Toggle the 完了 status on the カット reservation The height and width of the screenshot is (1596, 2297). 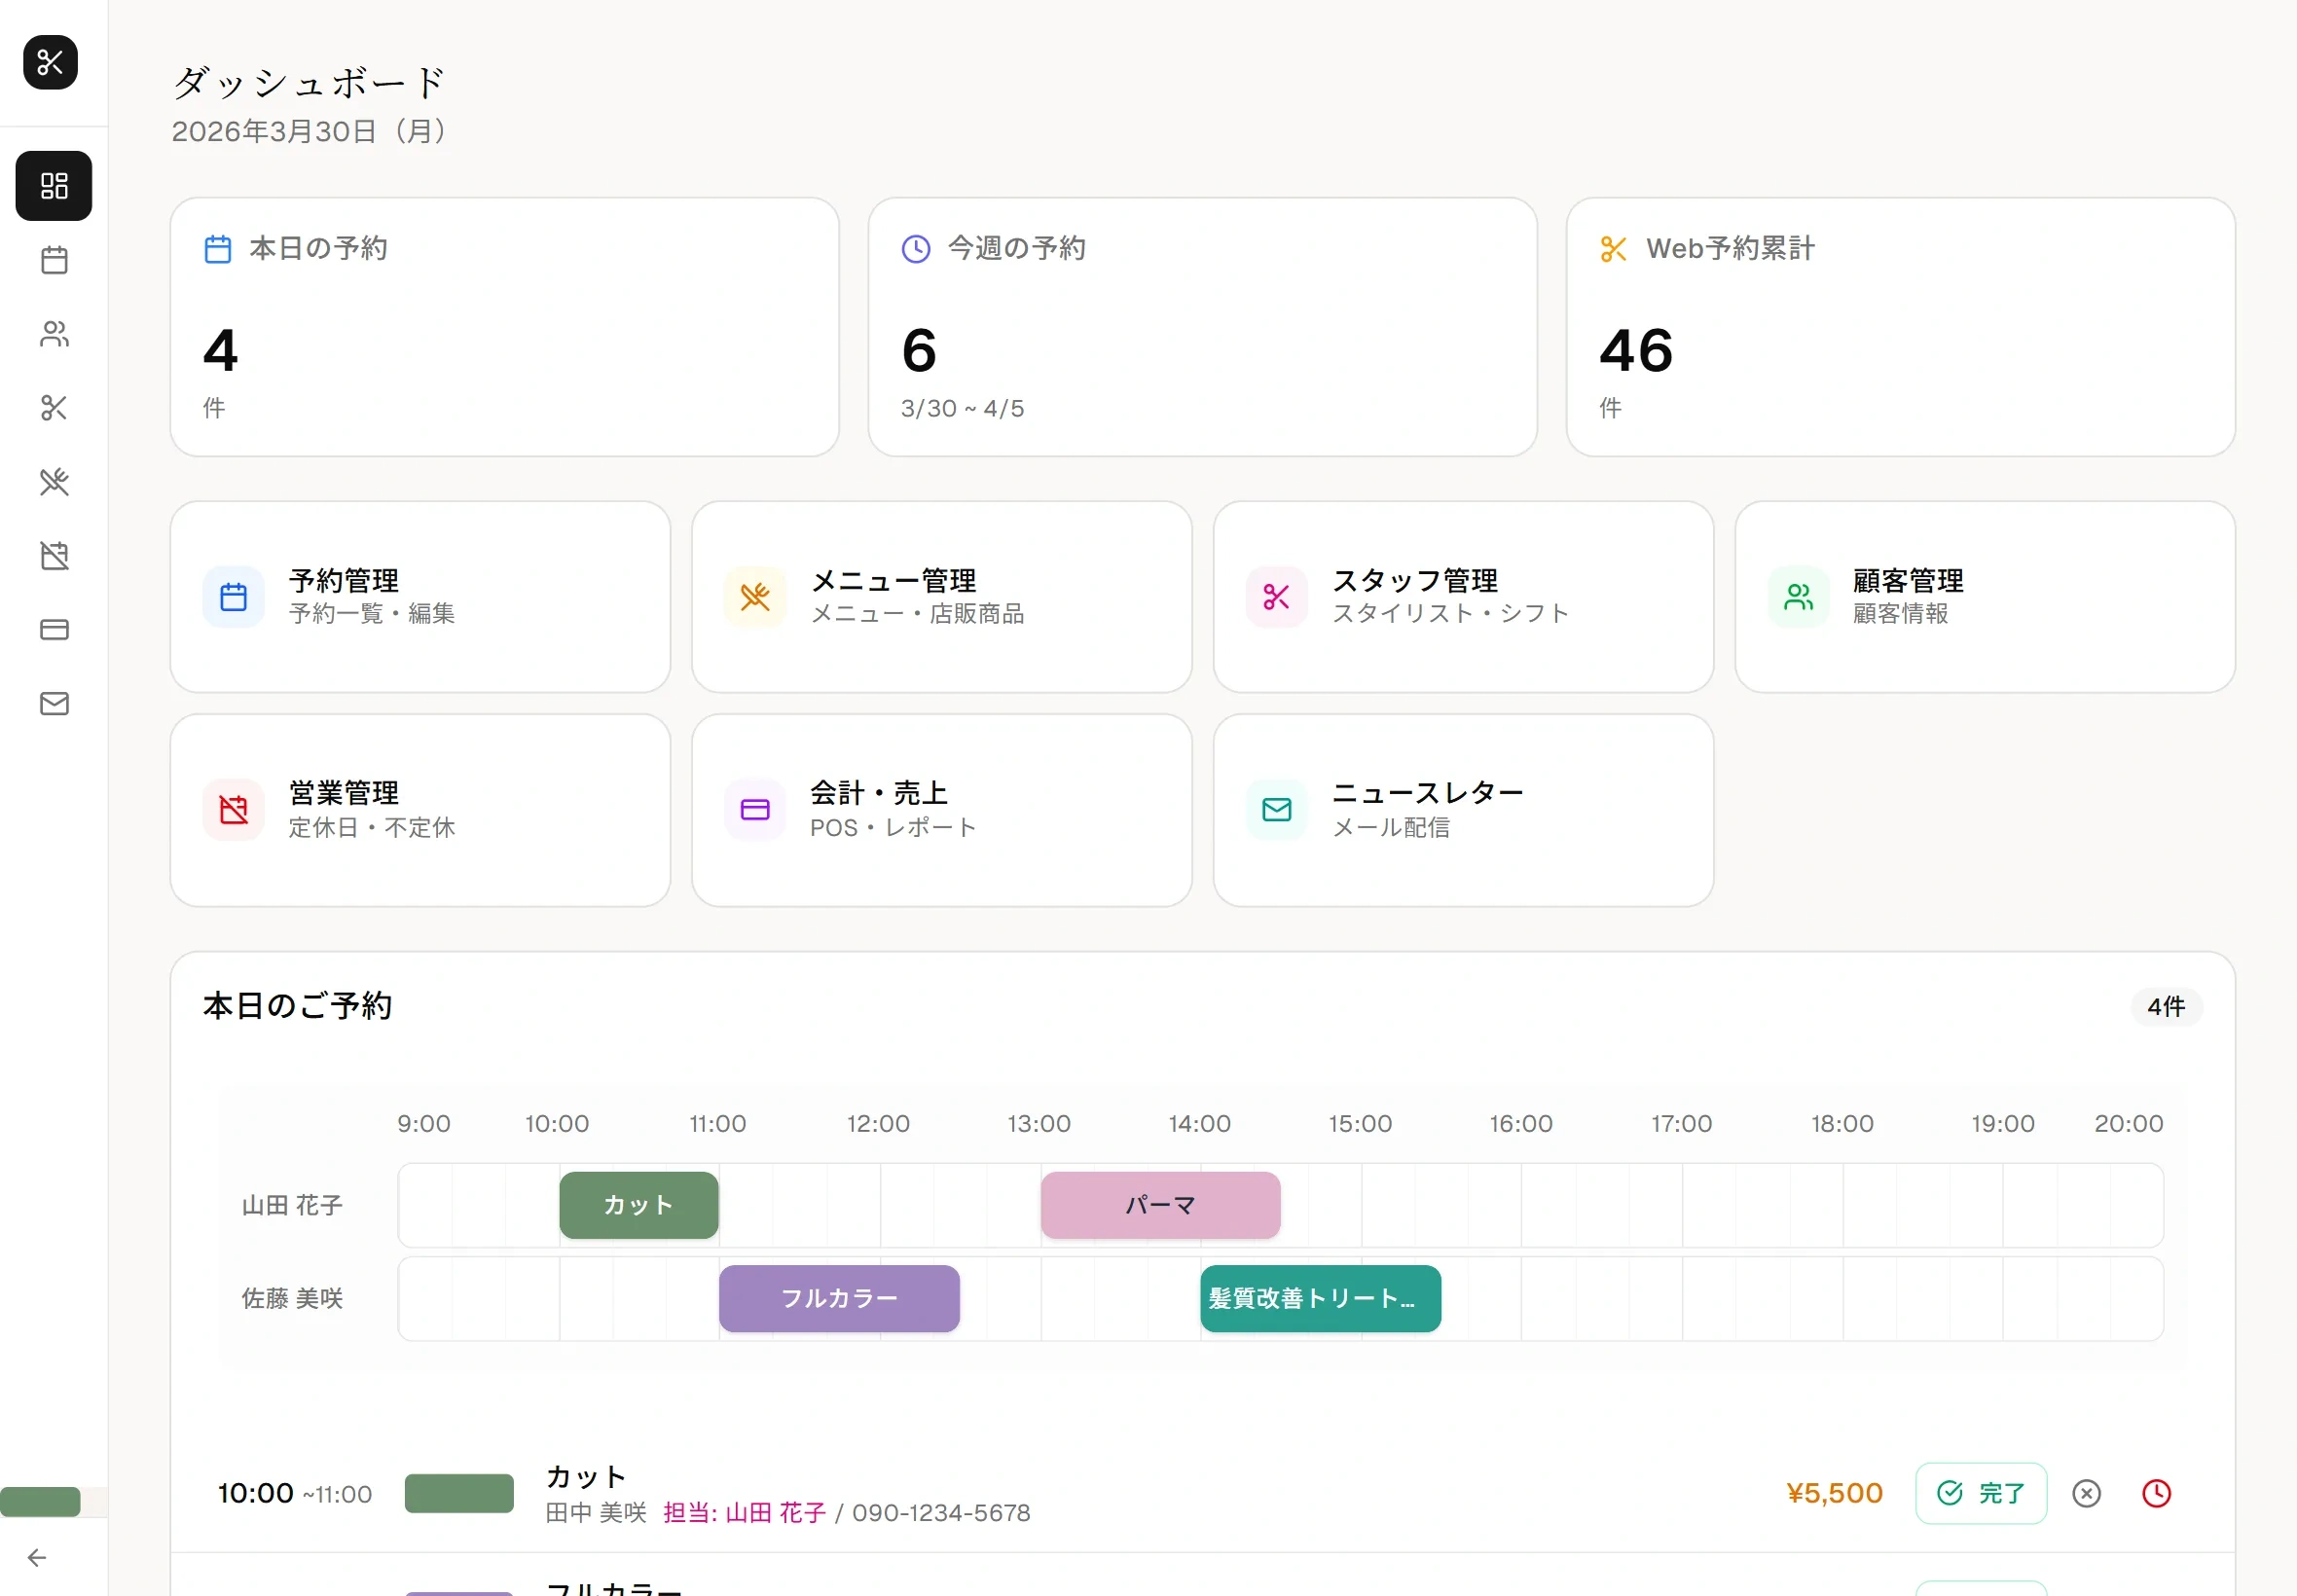[x=1980, y=1492]
